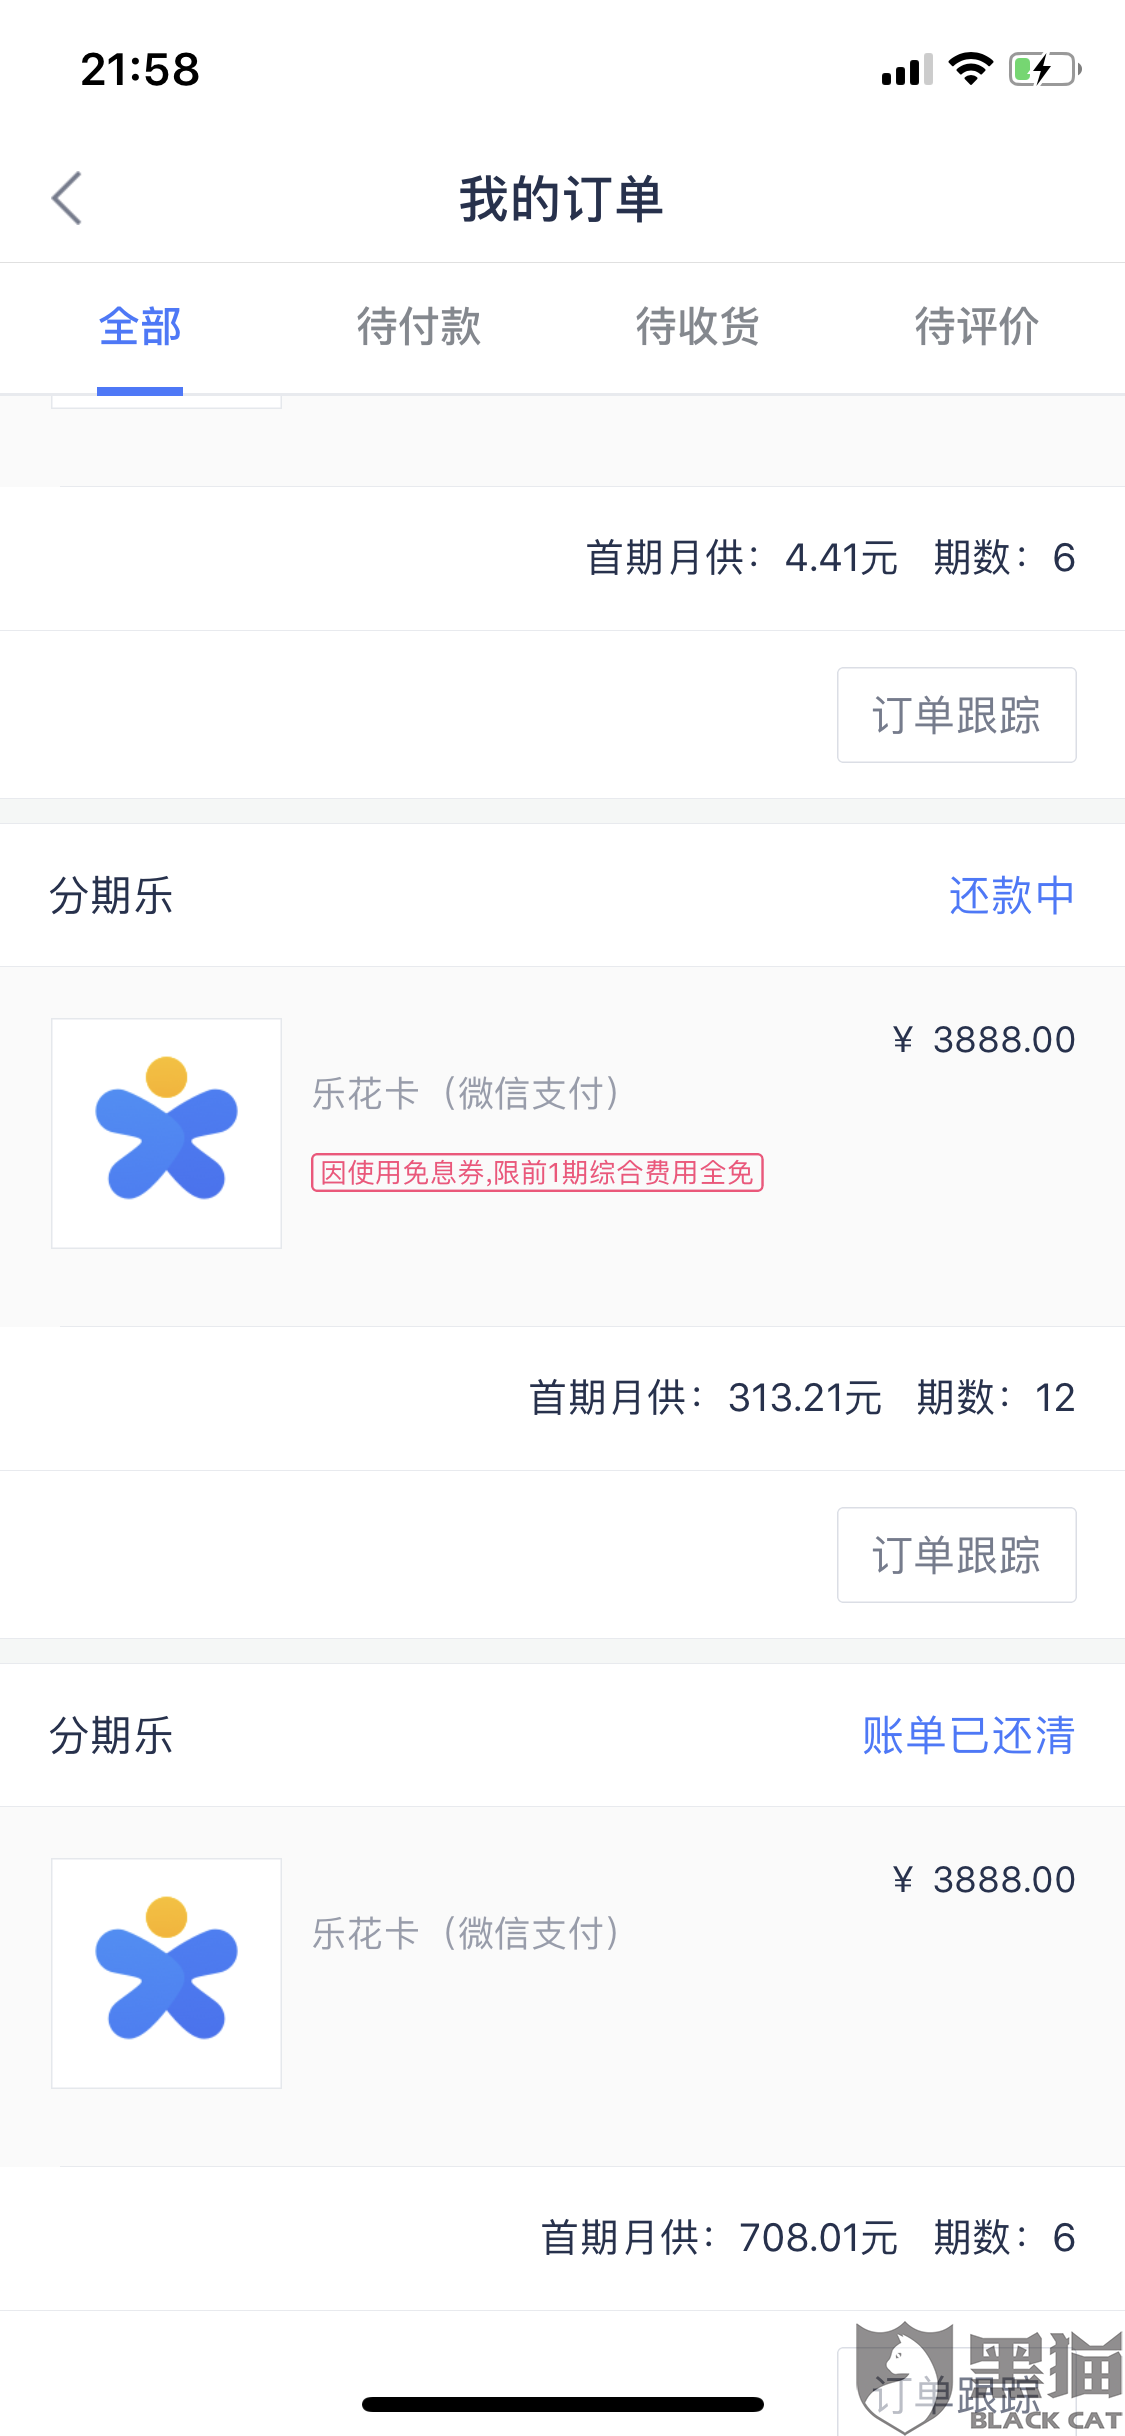Tap the 账单已还清 status link
Screen dimensions: 1125x2436
968,1735
